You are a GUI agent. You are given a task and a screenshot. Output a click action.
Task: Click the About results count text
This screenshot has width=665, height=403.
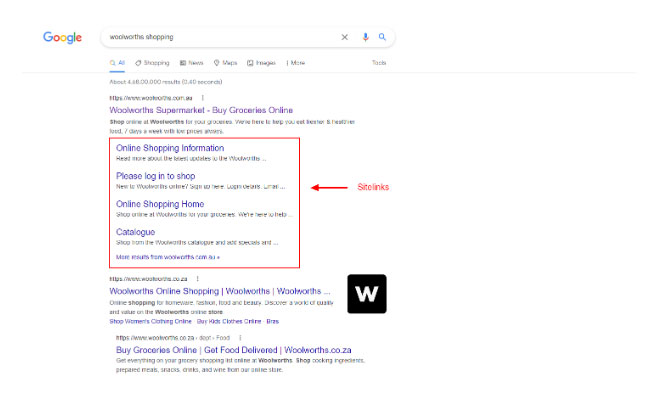166,82
